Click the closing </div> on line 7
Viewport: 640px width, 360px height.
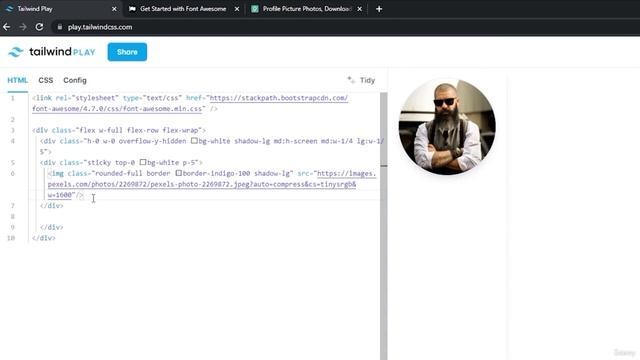coord(52,206)
